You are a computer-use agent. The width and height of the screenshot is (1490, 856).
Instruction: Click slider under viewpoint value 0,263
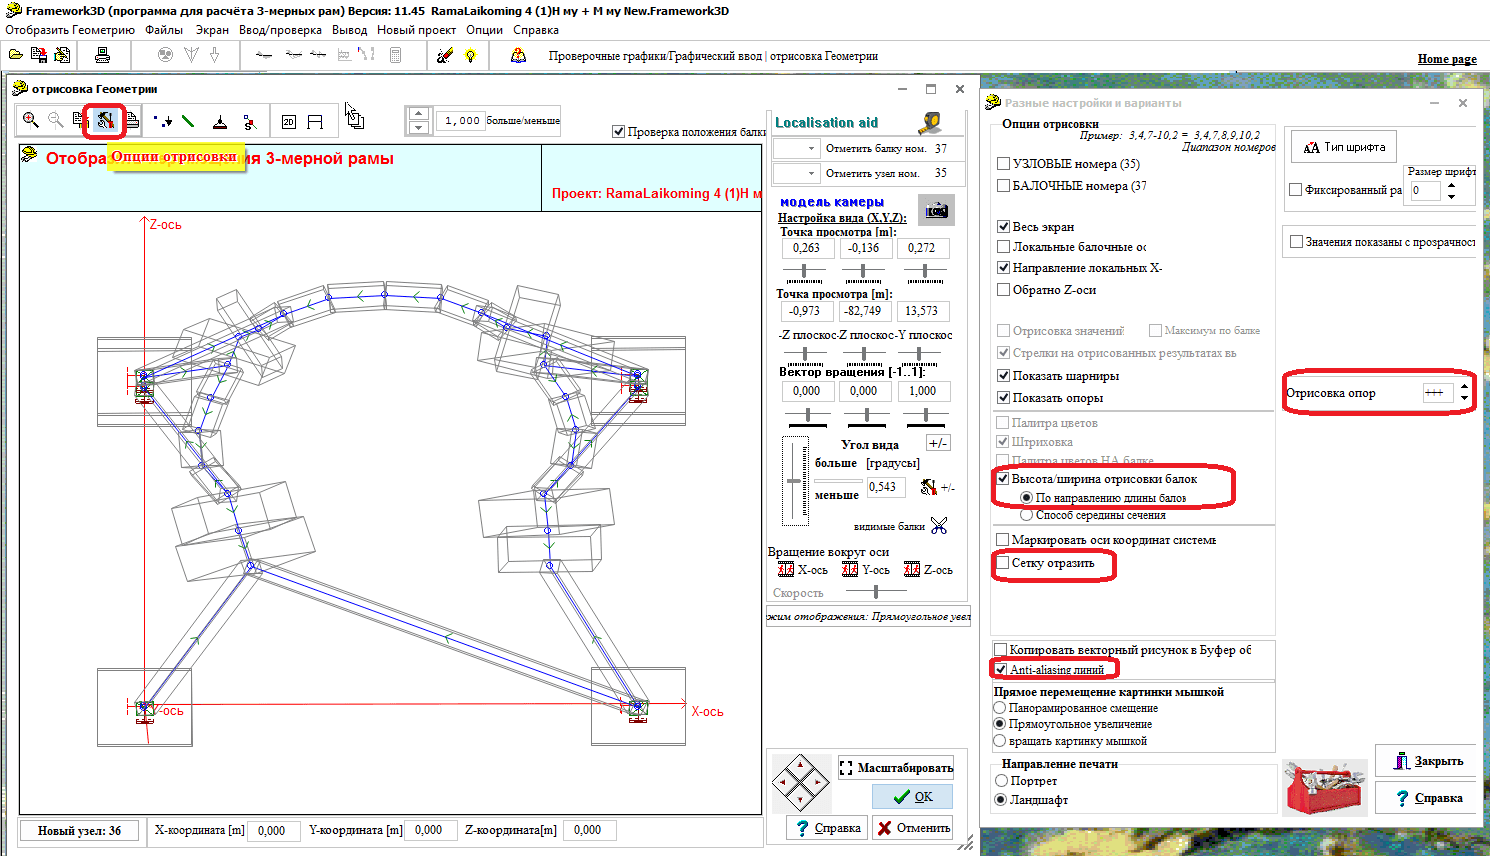tap(804, 271)
